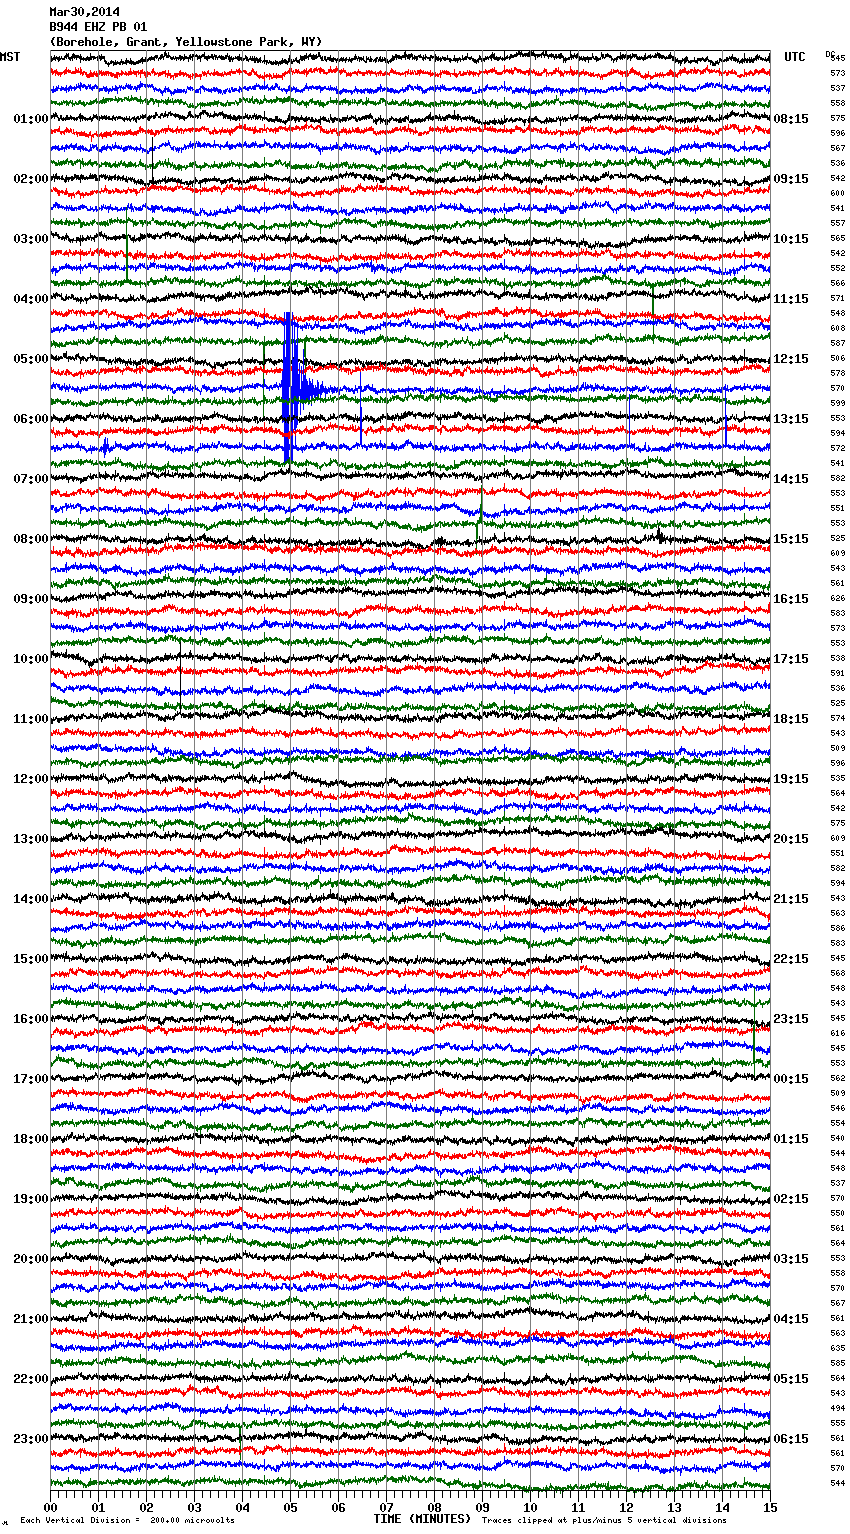Click the 12:15 UTC time label
The width and height of the screenshot is (850, 1534).
pyautogui.click(x=791, y=359)
